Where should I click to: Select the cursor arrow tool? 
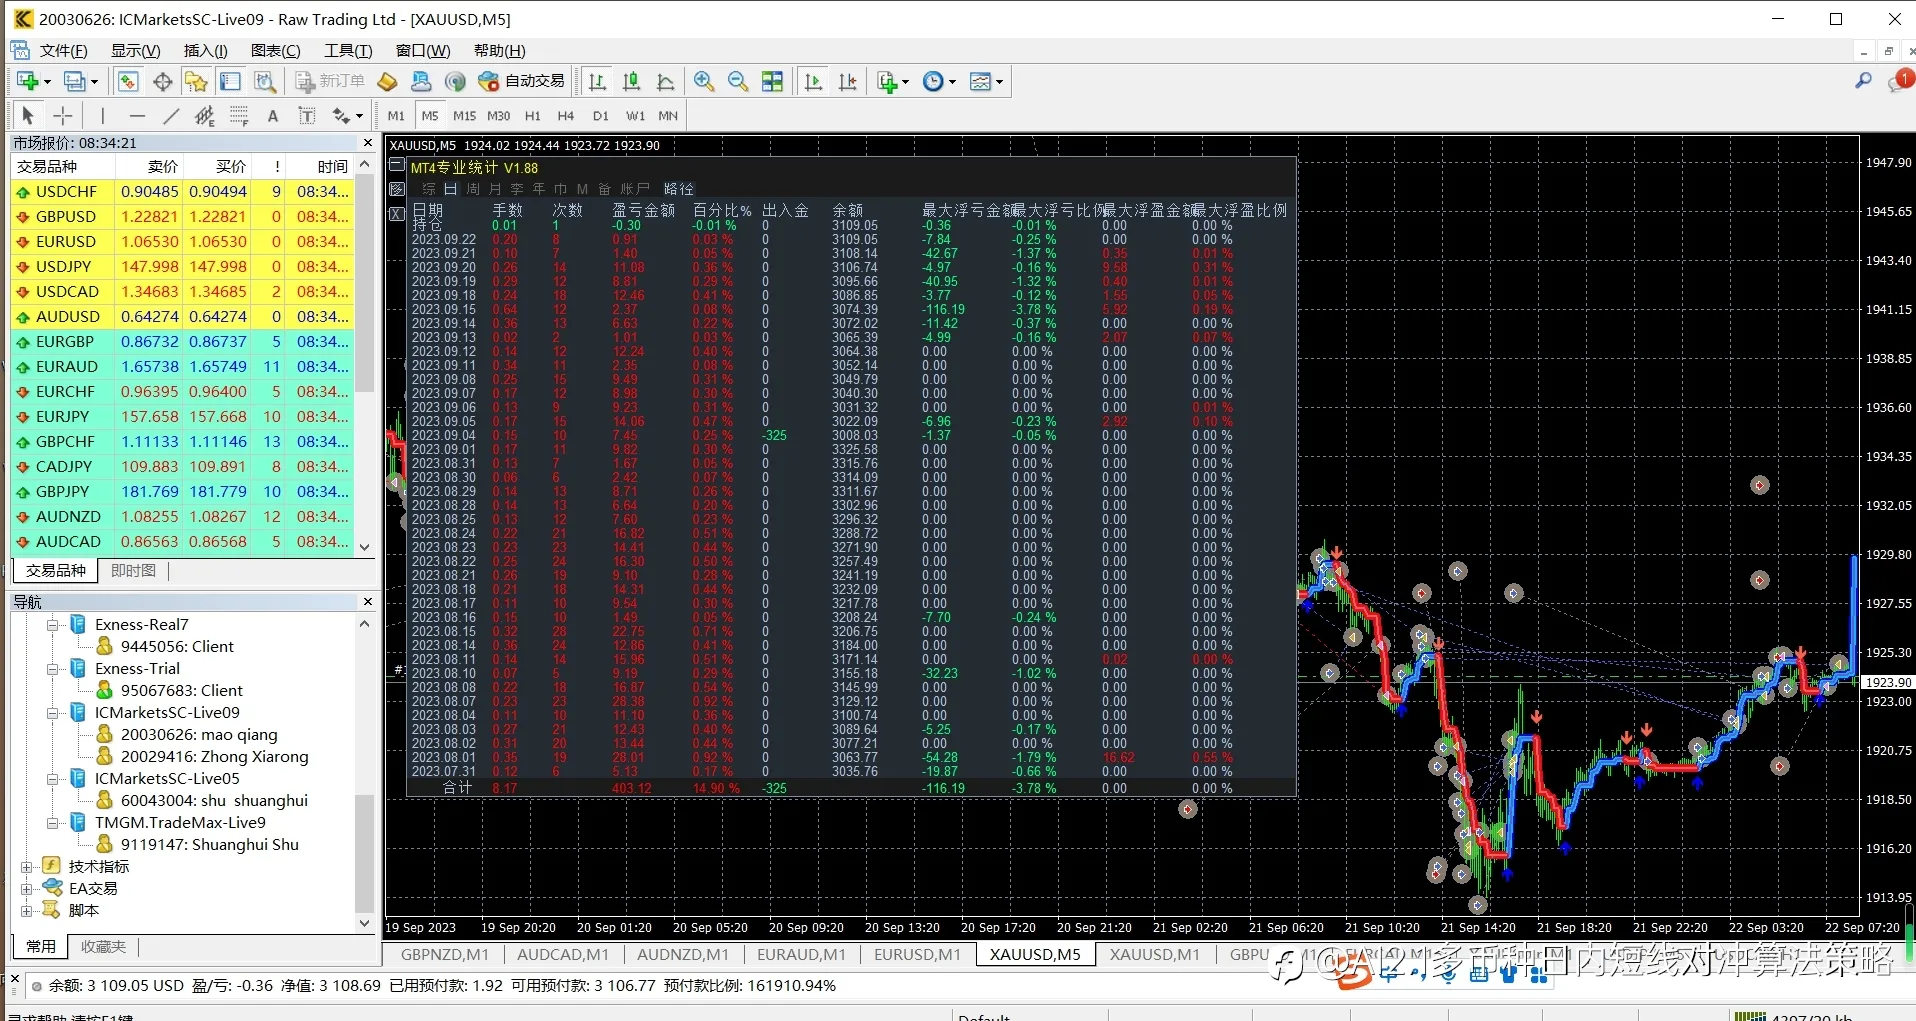pyautogui.click(x=28, y=115)
